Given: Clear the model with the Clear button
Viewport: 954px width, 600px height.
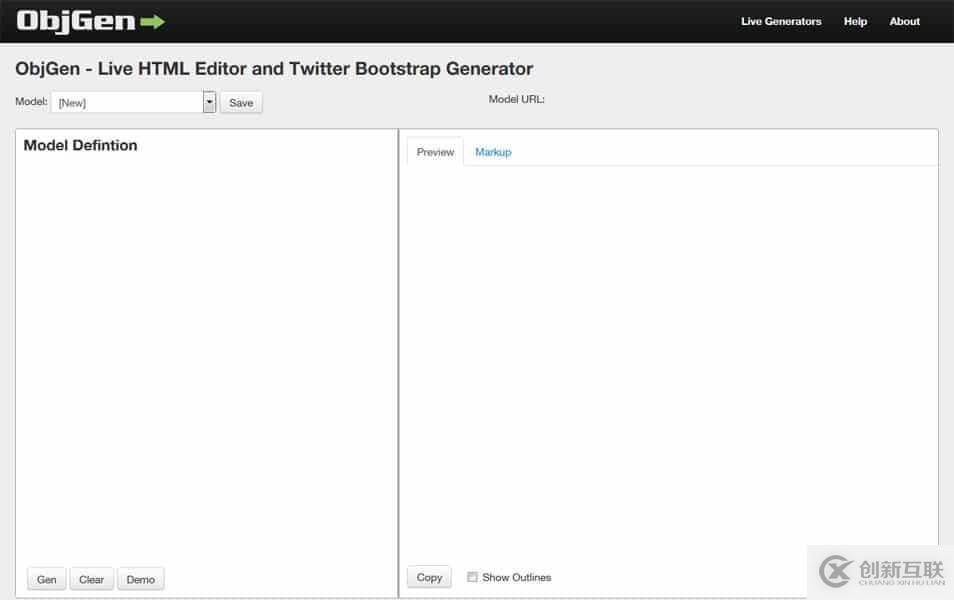Looking at the screenshot, I should coord(91,579).
